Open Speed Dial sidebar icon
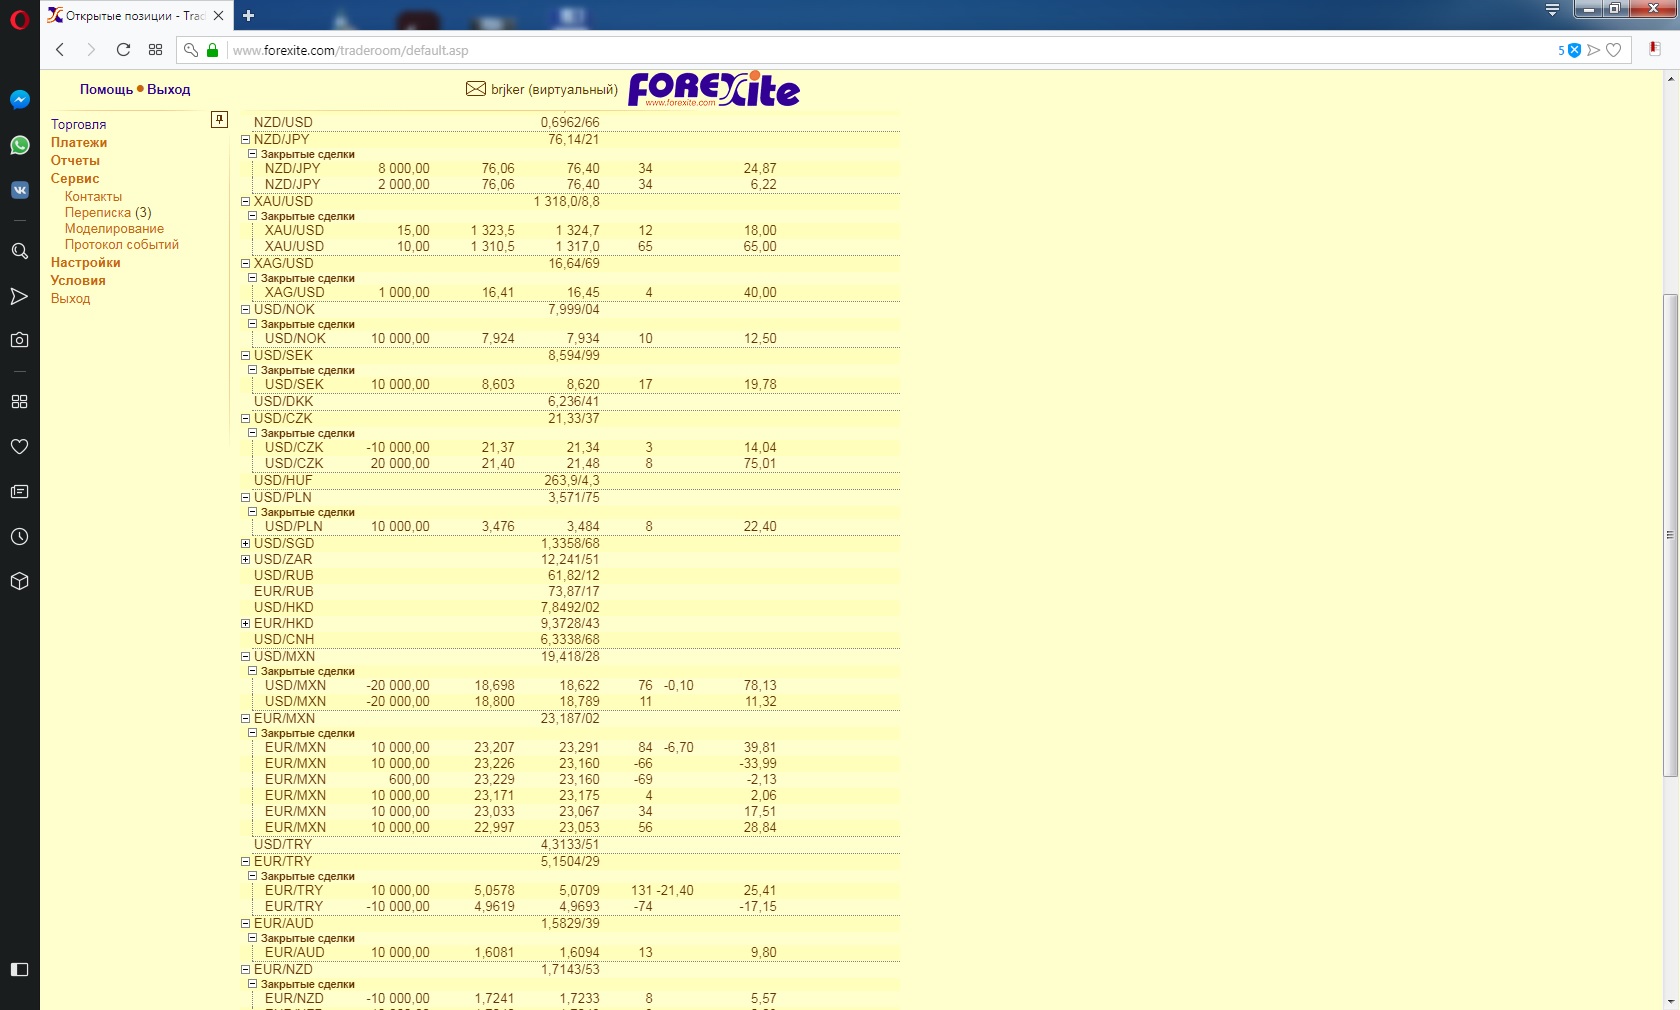Image resolution: width=1680 pixels, height=1010 pixels. (19, 401)
